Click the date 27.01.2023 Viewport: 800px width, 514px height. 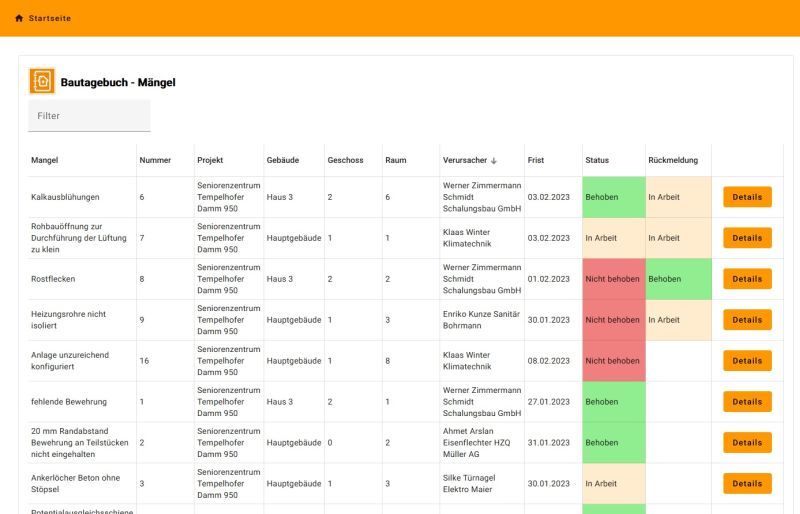[548, 402]
